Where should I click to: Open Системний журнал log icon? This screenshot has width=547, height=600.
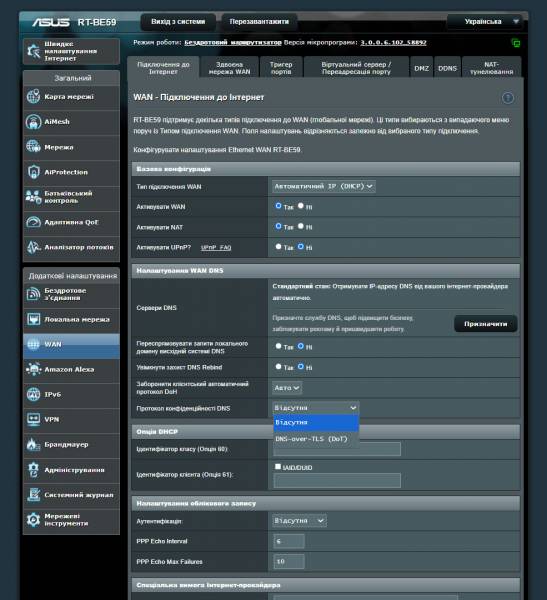pyautogui.click(x=33, y=494)
